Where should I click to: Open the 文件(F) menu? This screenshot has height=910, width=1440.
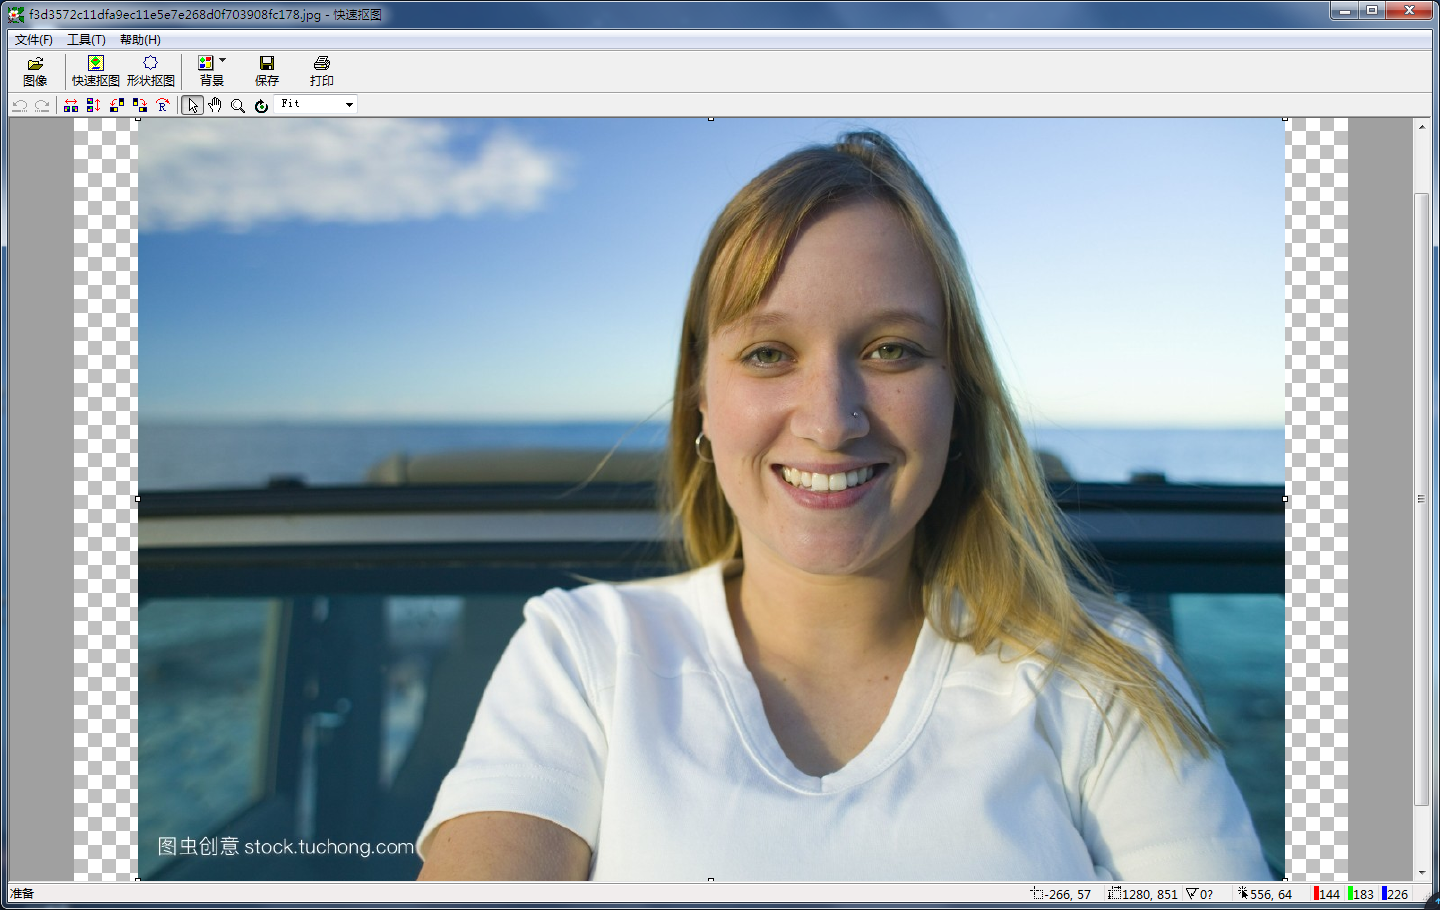[x=34, y=40]
